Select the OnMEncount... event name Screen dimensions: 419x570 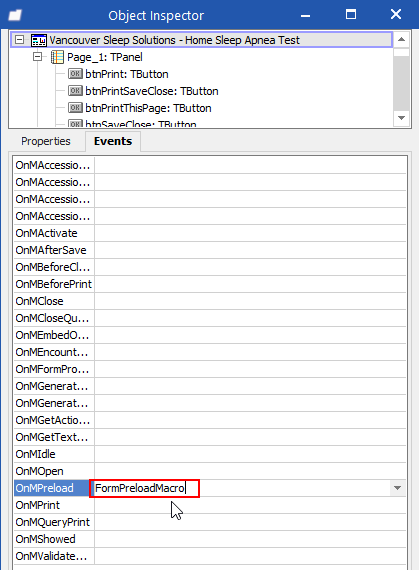coord(52,352)
